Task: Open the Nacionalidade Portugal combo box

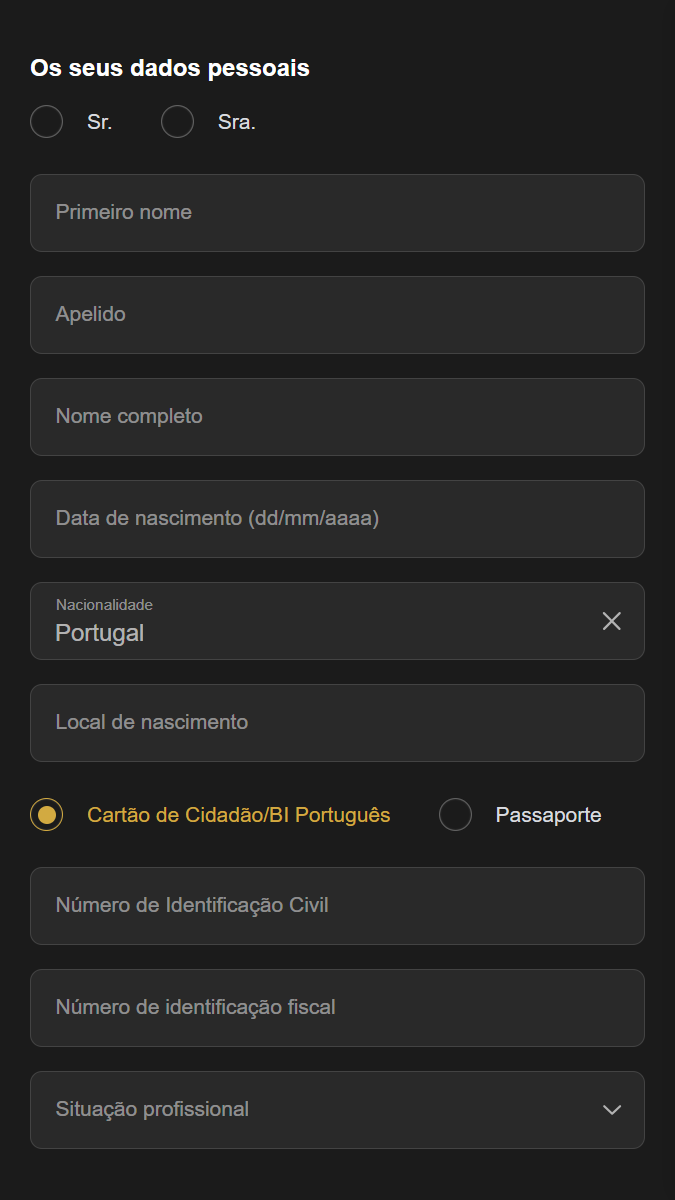Action: 300,621
